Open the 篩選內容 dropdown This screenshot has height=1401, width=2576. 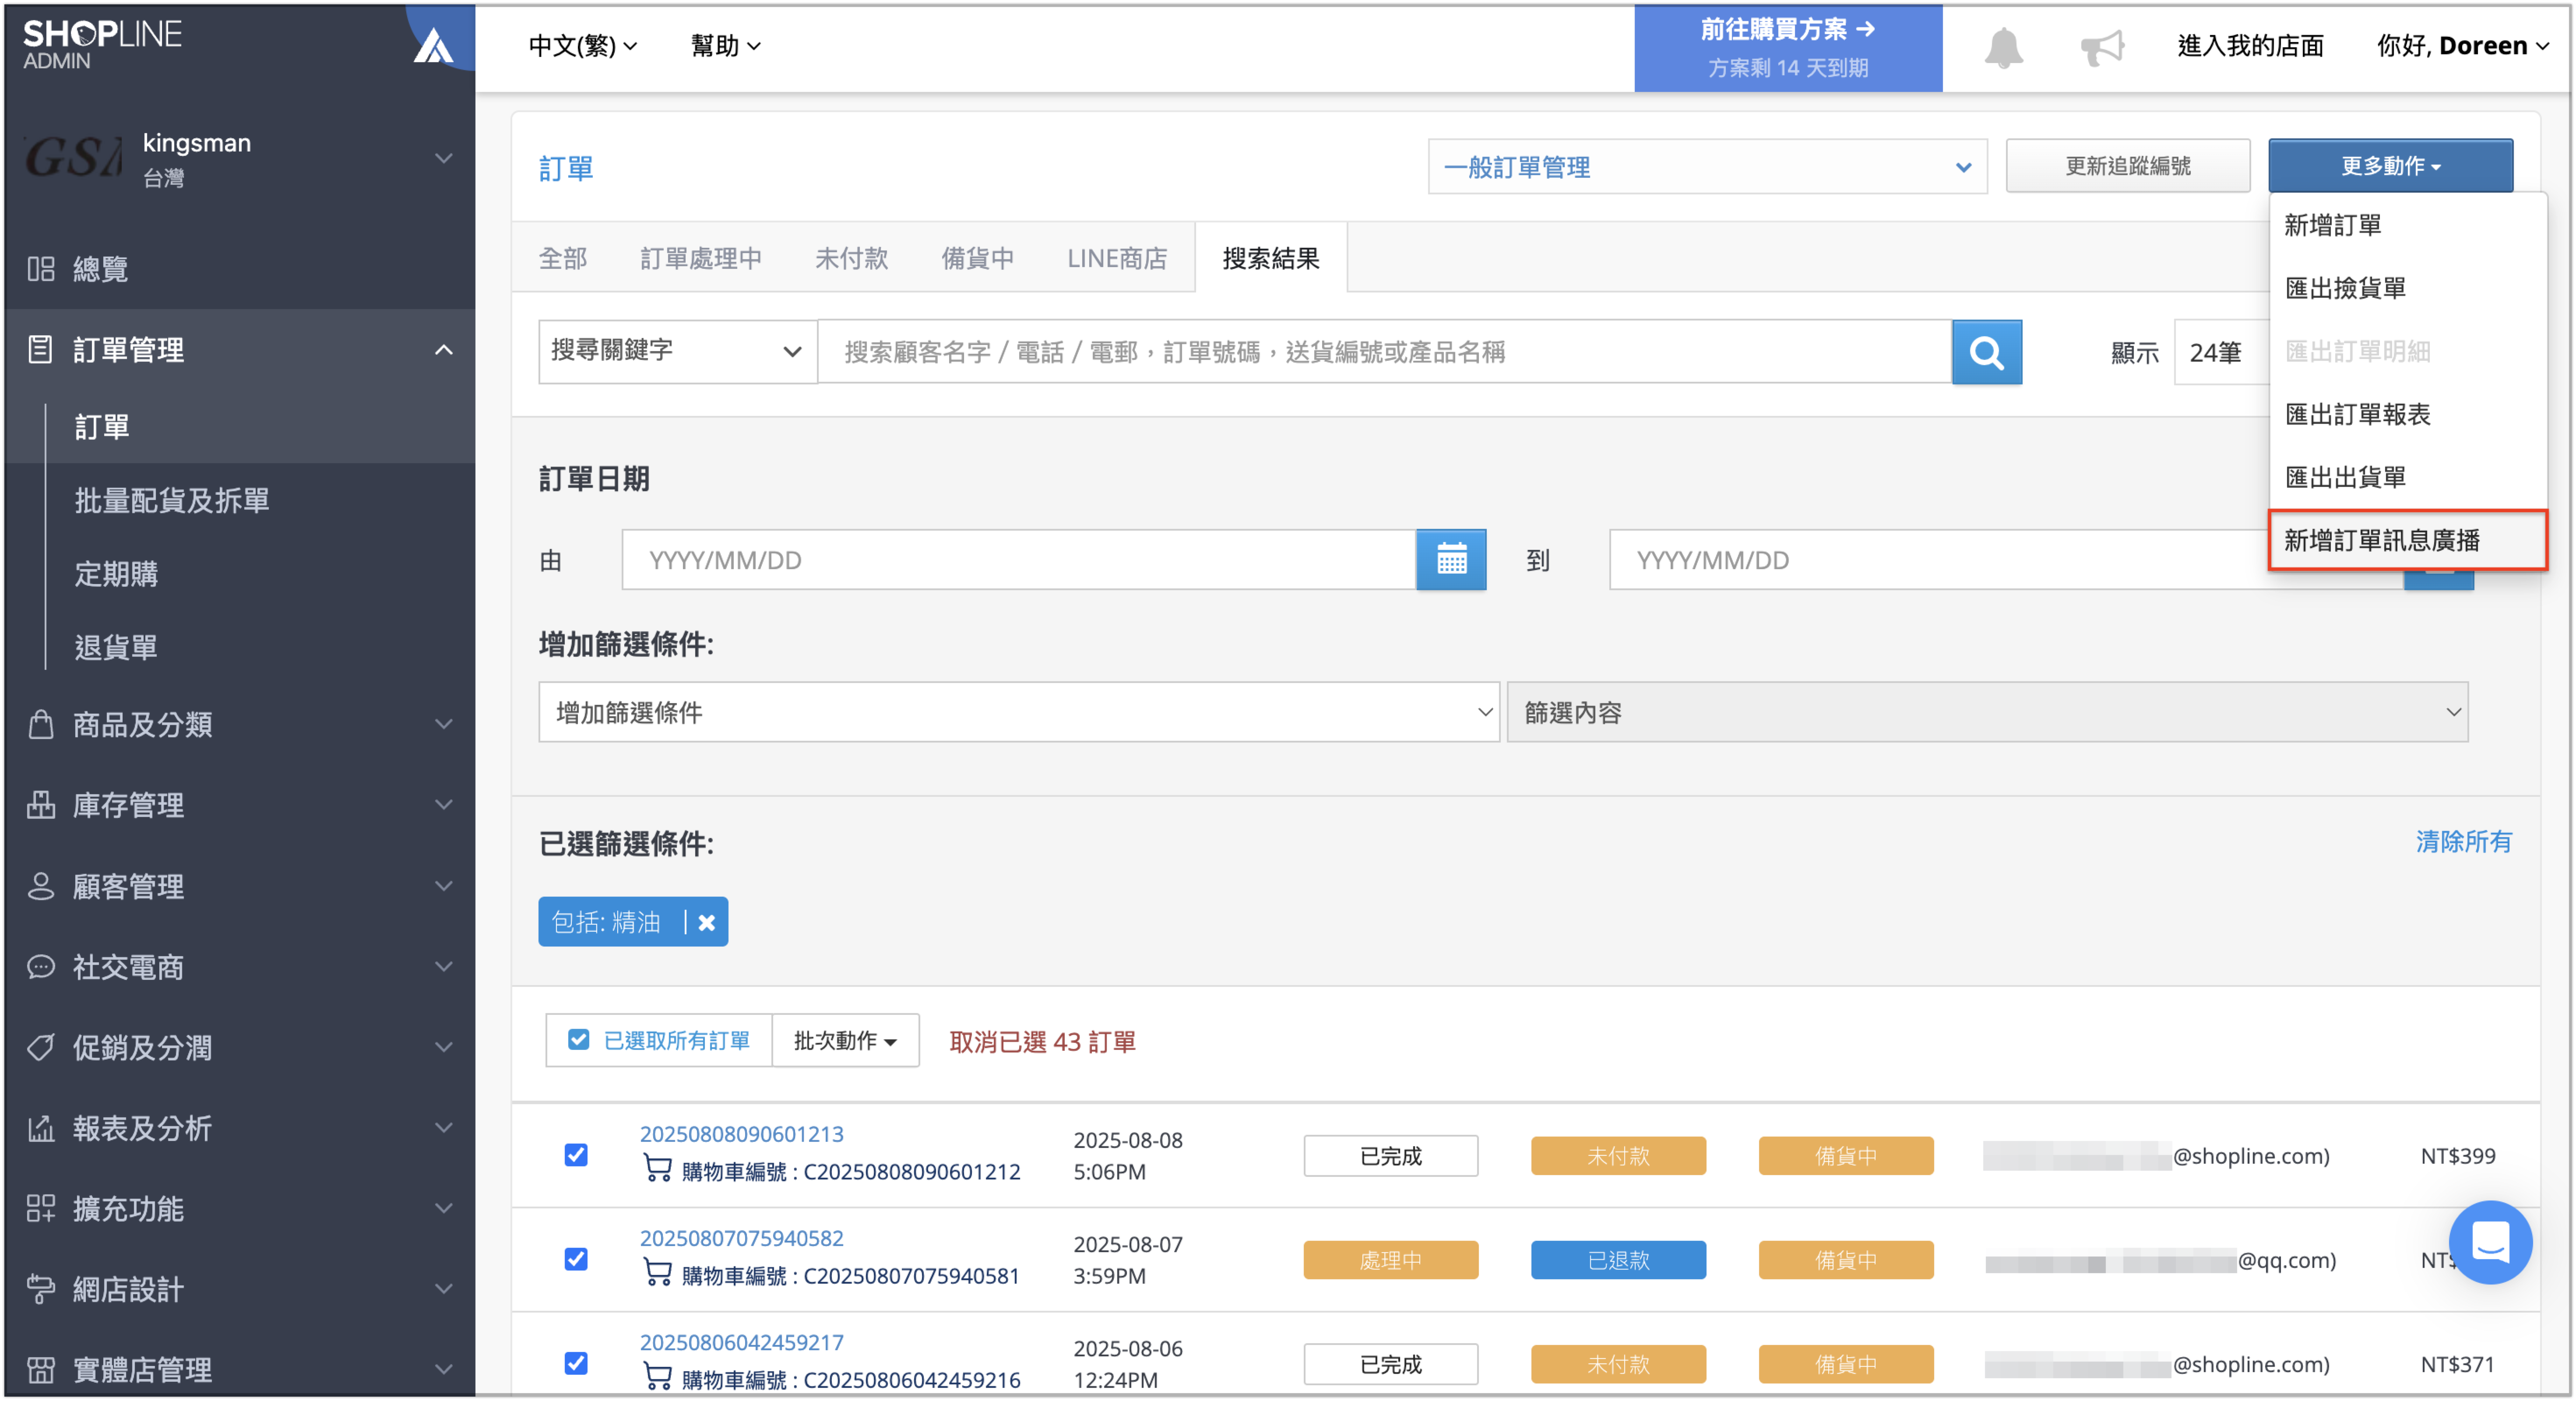pos(1987,712)
